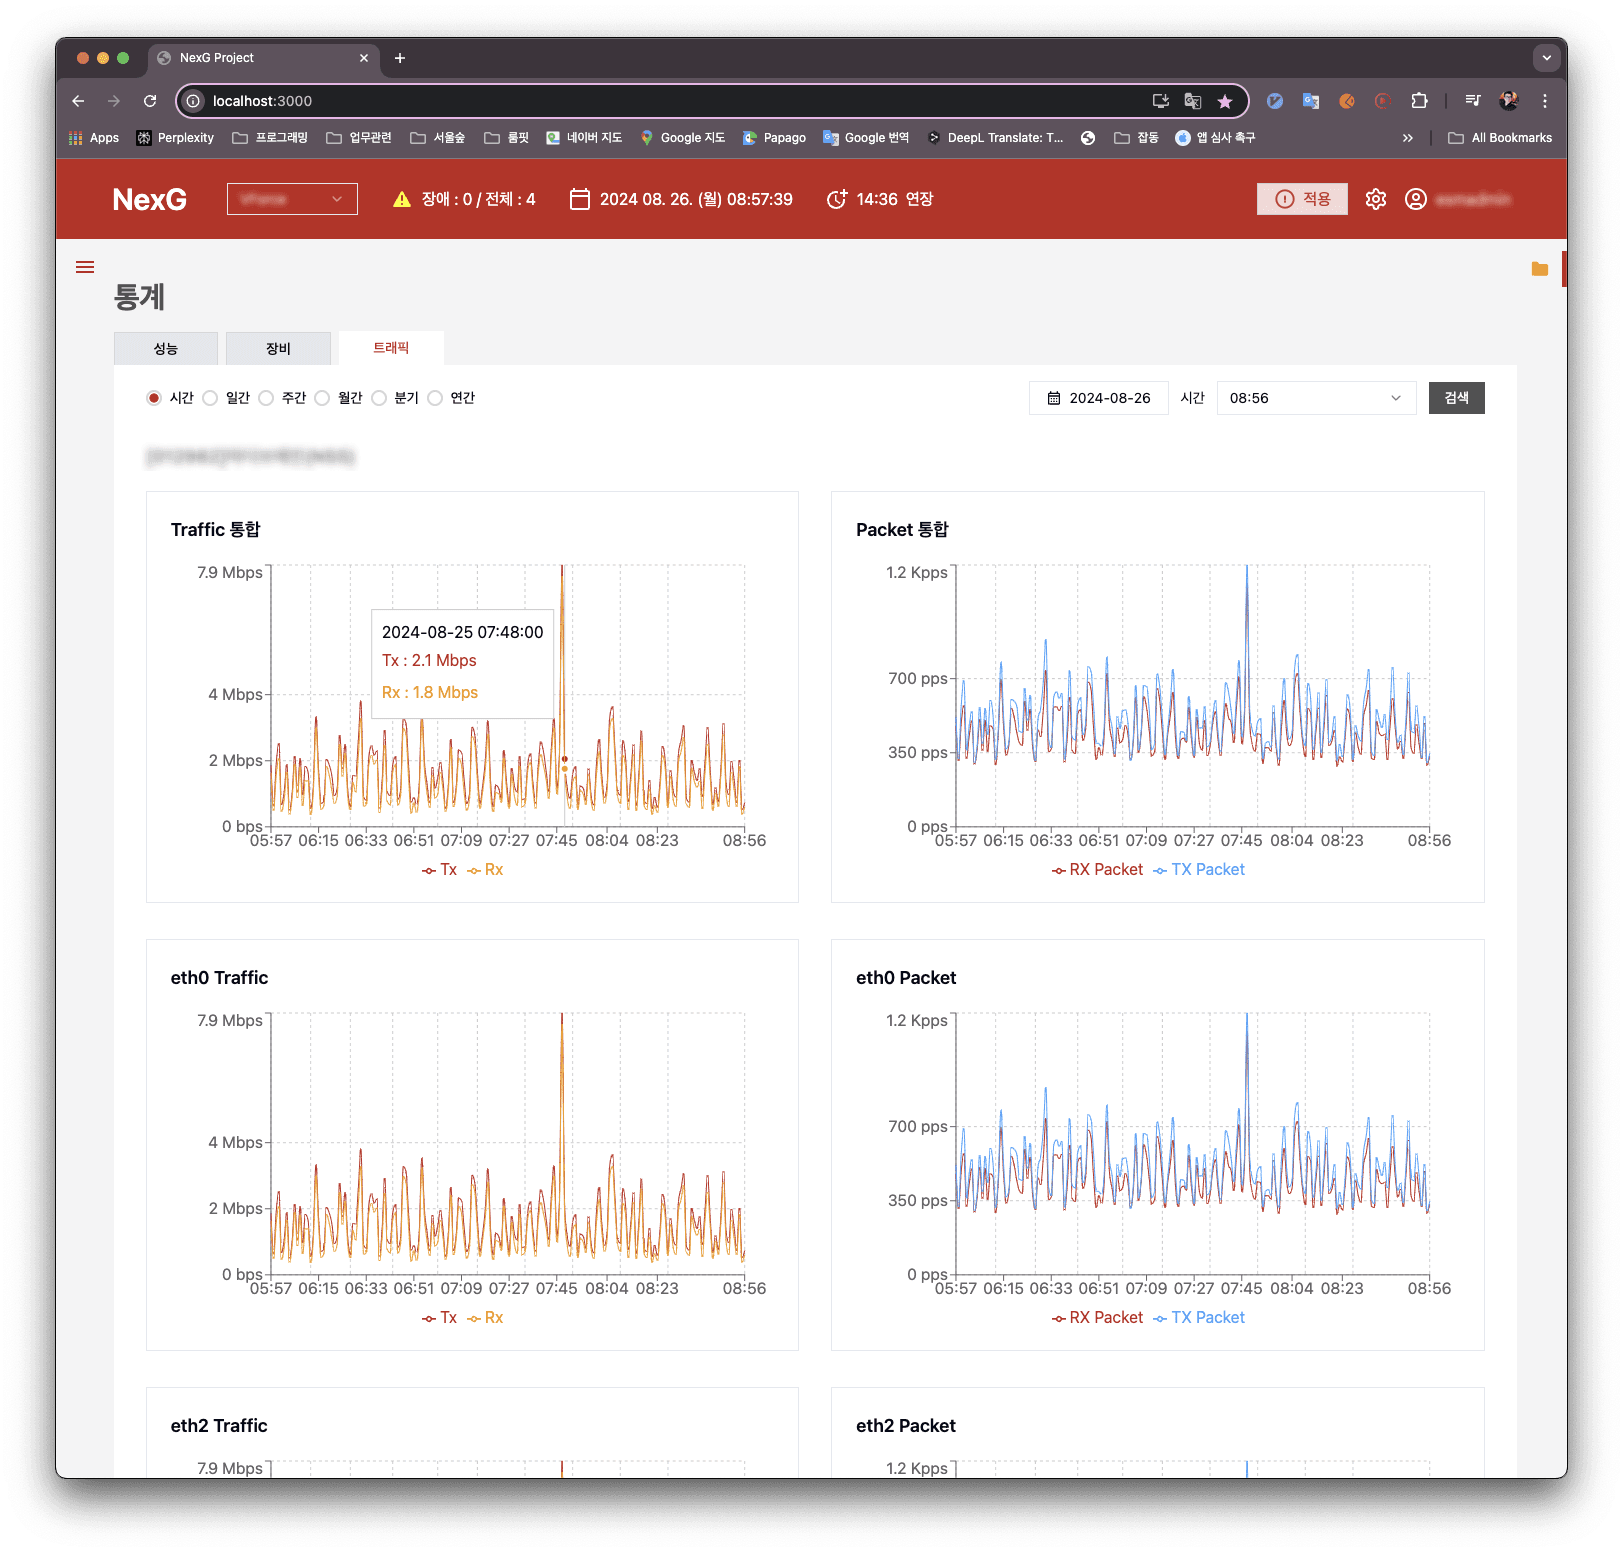Open the 서울숲 bookmarks folder

[x=438, y=138]
